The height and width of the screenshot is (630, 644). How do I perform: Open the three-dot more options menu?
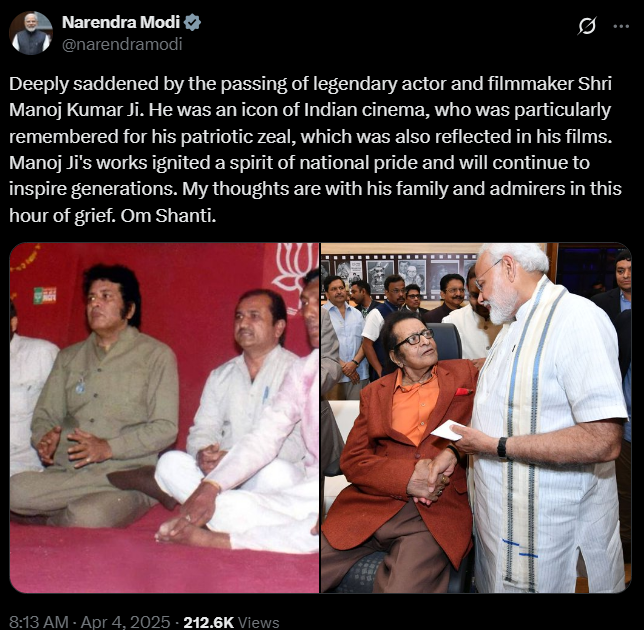(x=621, y=26)
